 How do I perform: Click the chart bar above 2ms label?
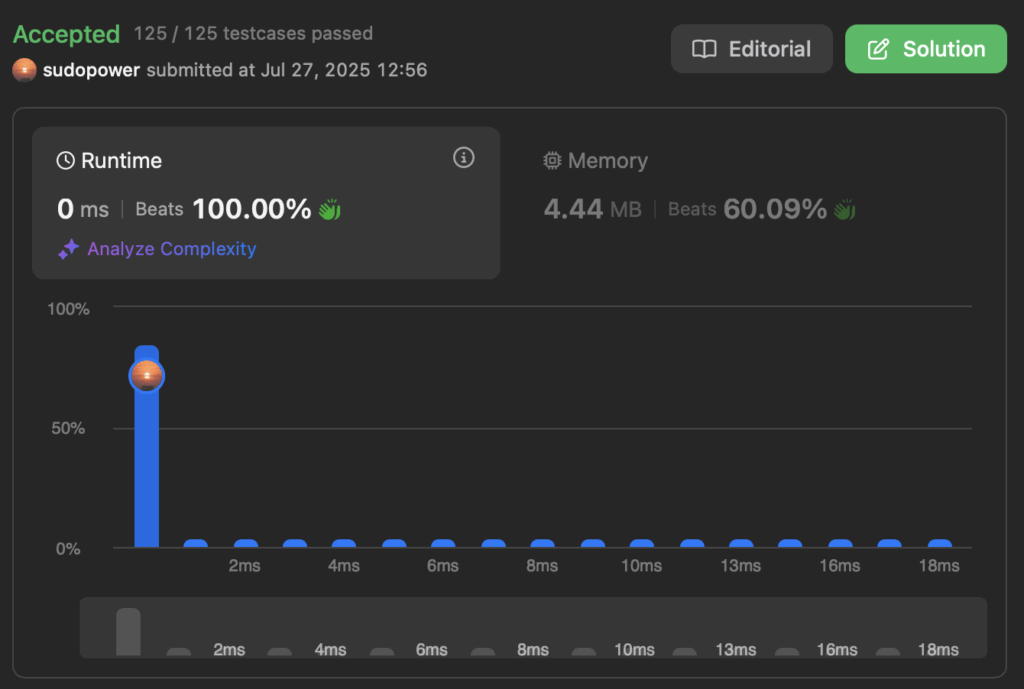tap(246, 543)
